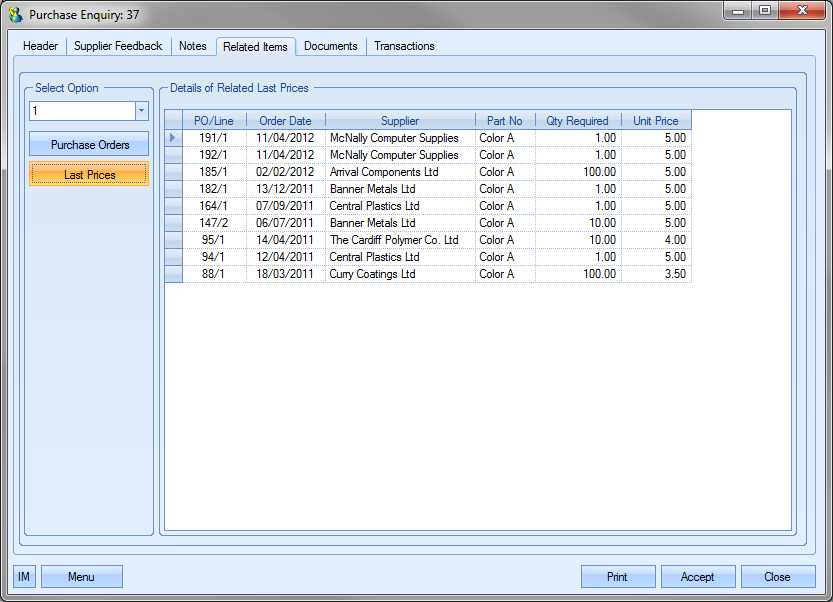This screenshot has width=833, height=602.
Task: Click the Print button
Action: 618,577
